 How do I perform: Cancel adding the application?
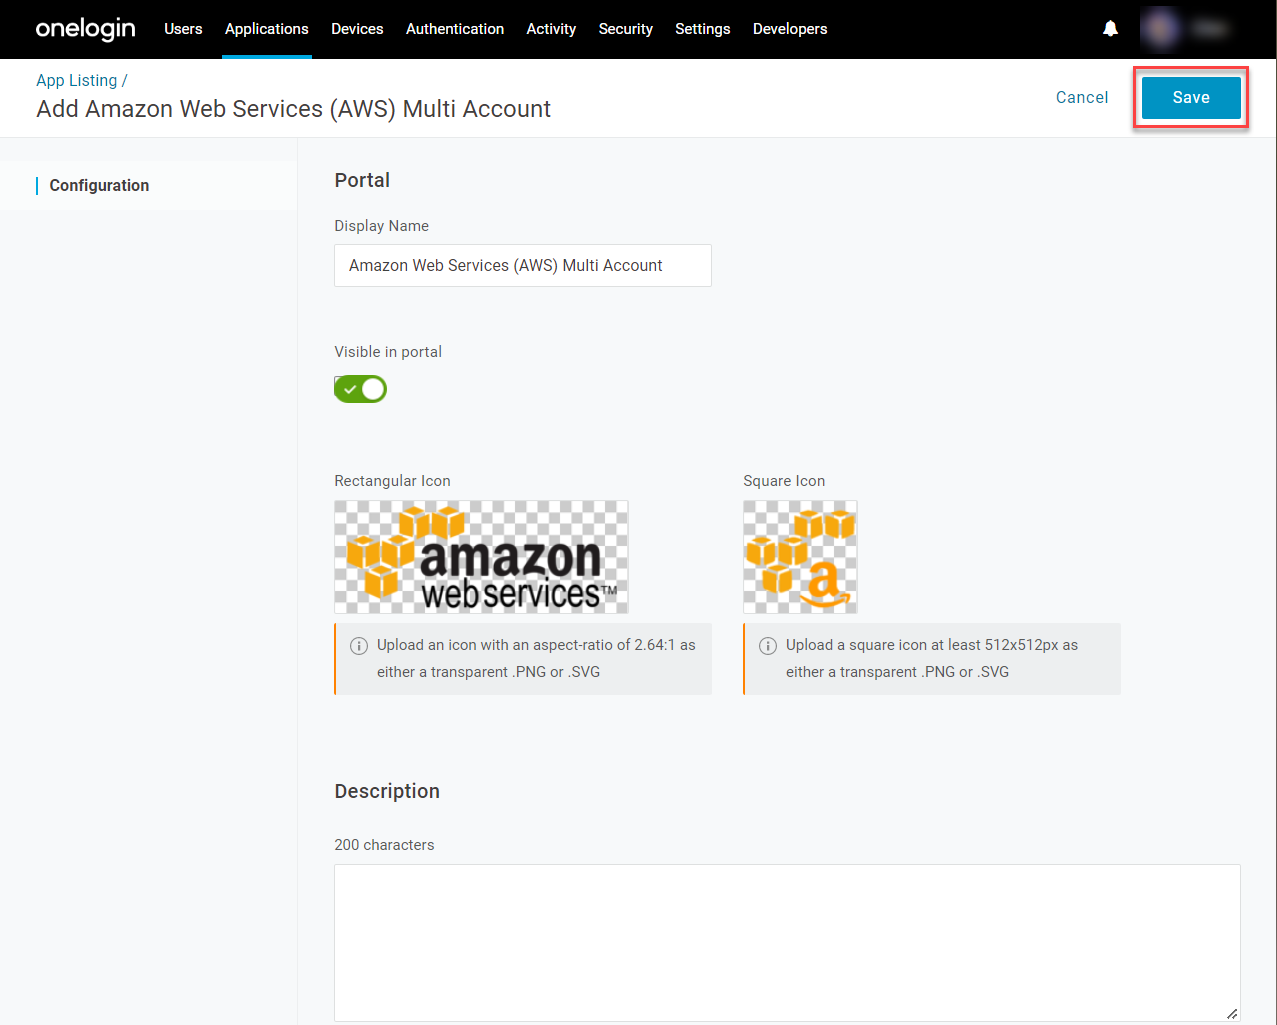tap(1082, 97)
